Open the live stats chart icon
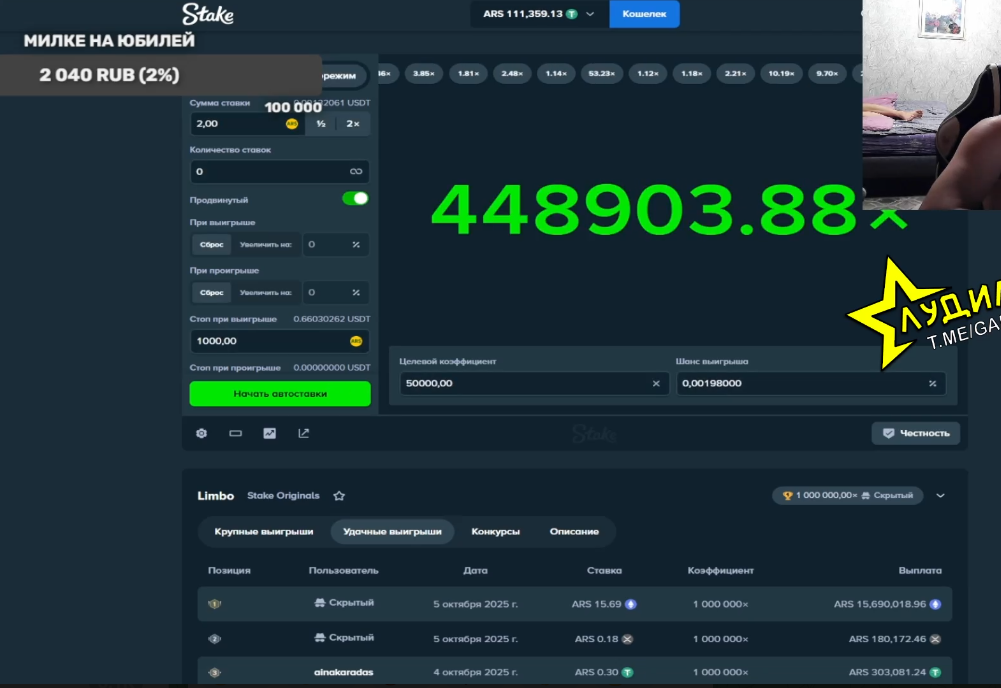This screenshot has width=1001, height=688. coord(269,433)
